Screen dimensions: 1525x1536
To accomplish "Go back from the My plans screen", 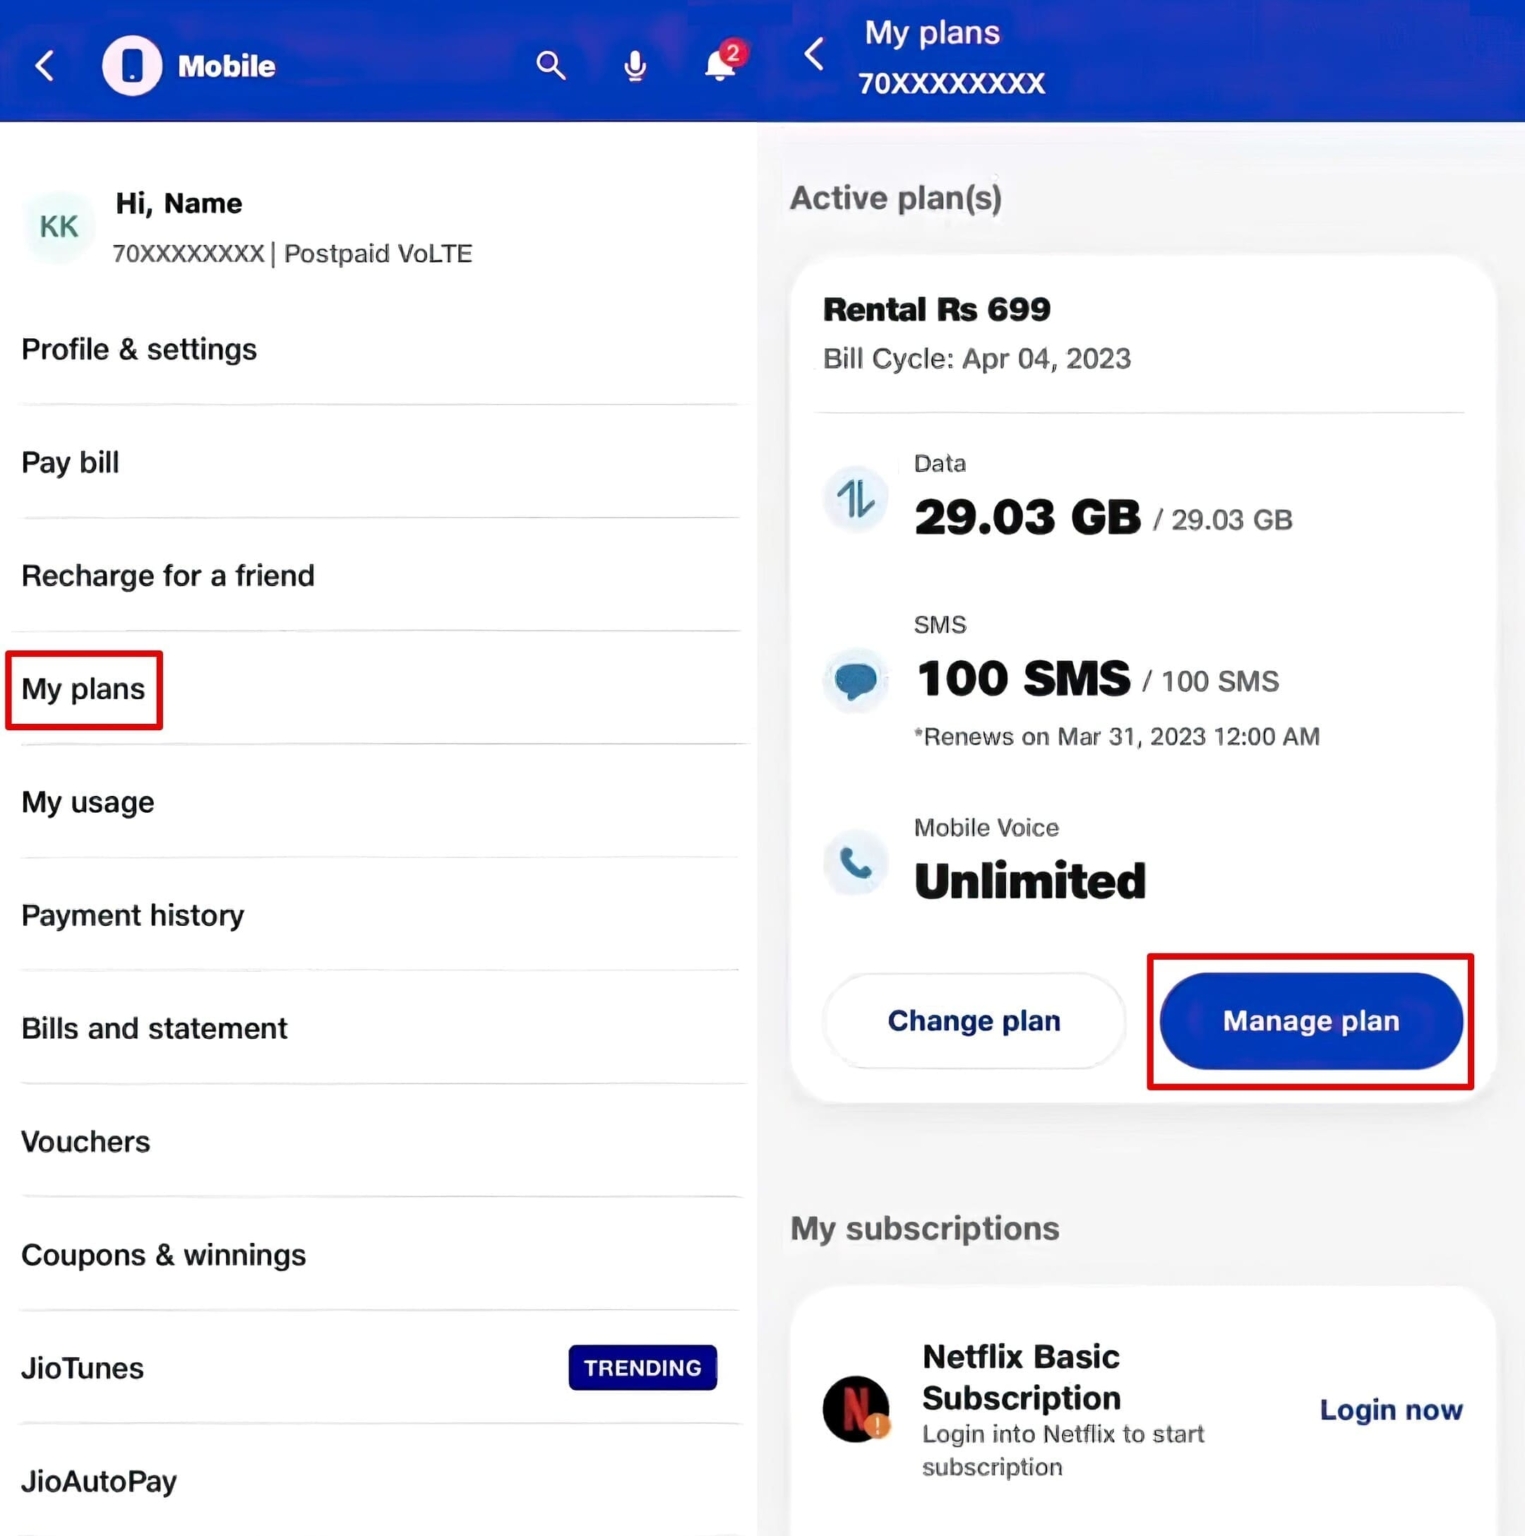I will click(x=813, y=55).
